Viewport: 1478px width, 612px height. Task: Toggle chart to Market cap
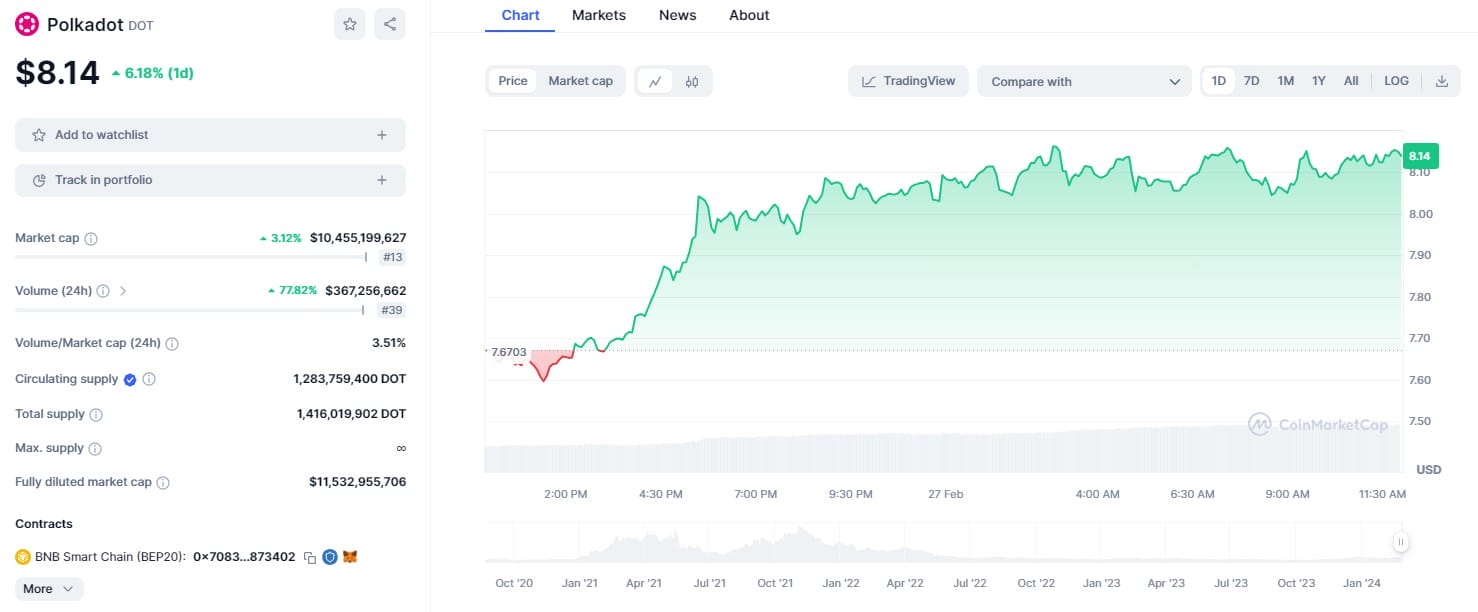(x=580, y=81)
